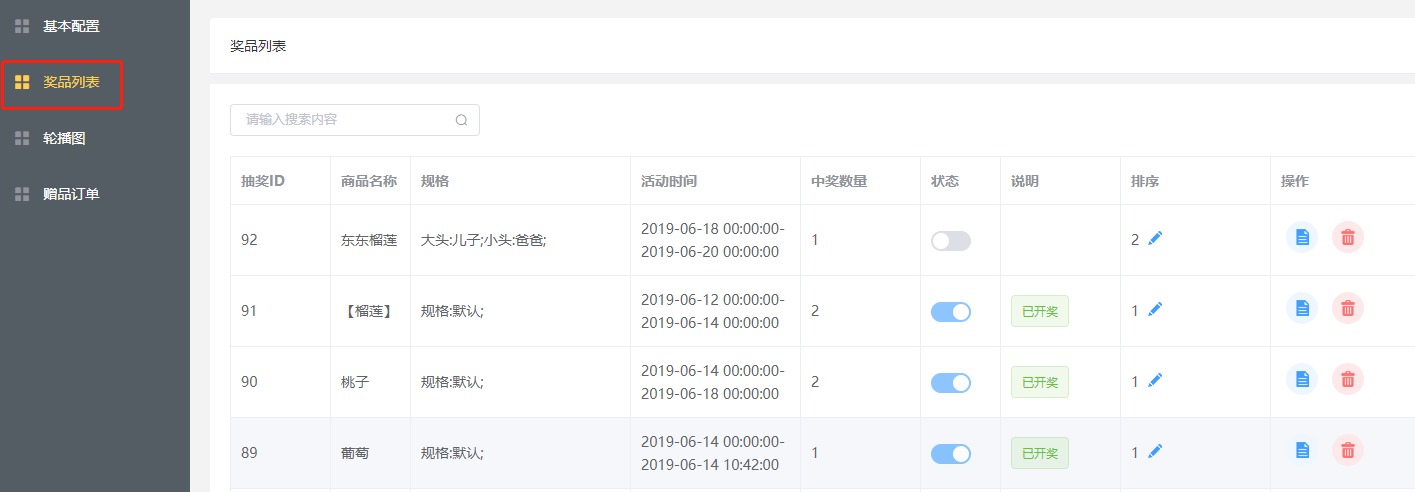Edit sort order for prize 89
The width and height of the screenshot is (1415, 492).
click(1155, 452)
